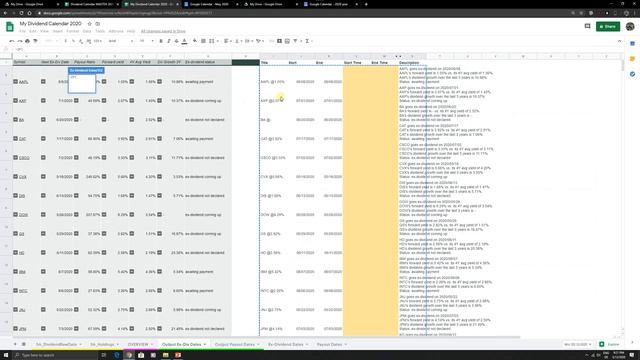Open the horizontal align dropdown
640x360 pixels.
(227, 41)
